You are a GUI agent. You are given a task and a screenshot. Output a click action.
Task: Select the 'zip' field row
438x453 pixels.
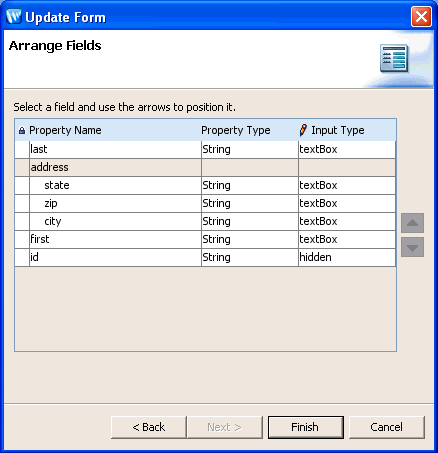(205, 203)
